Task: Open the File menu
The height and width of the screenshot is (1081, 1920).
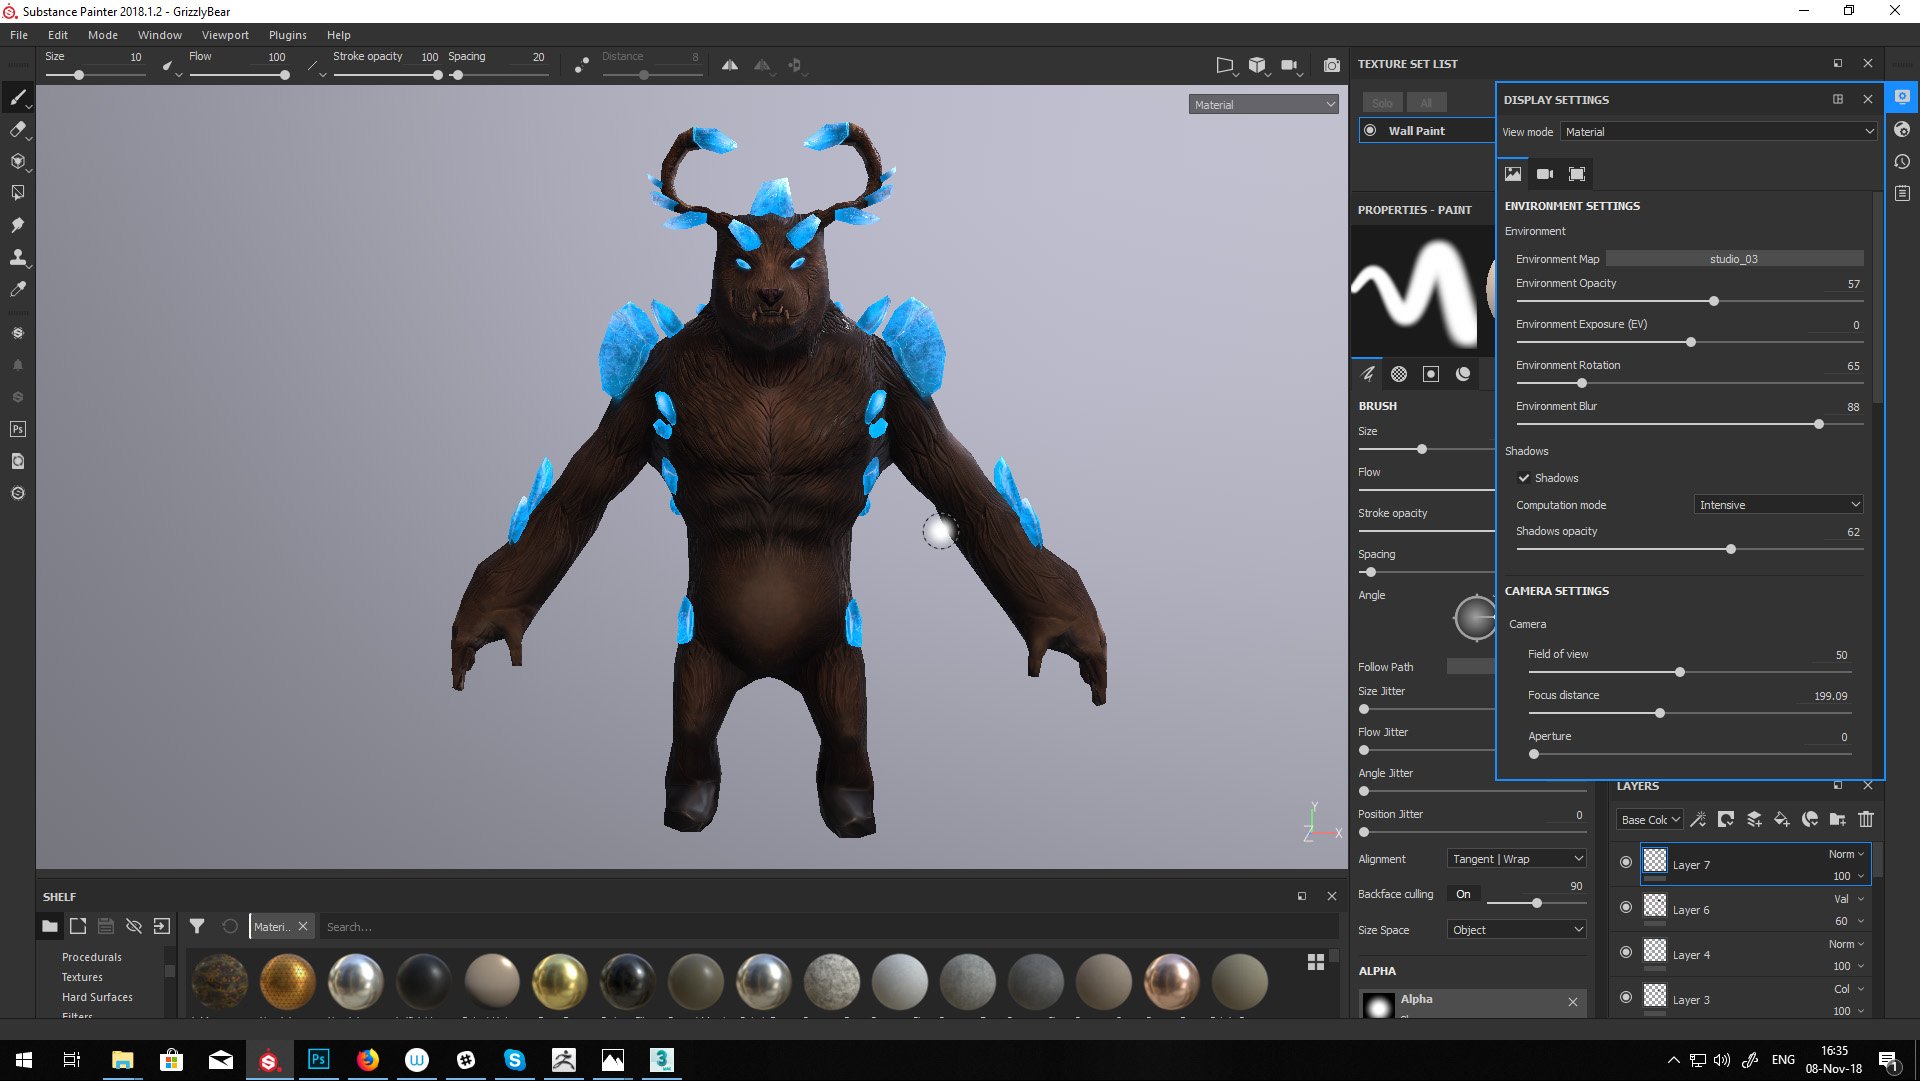Action: point(19,35)
